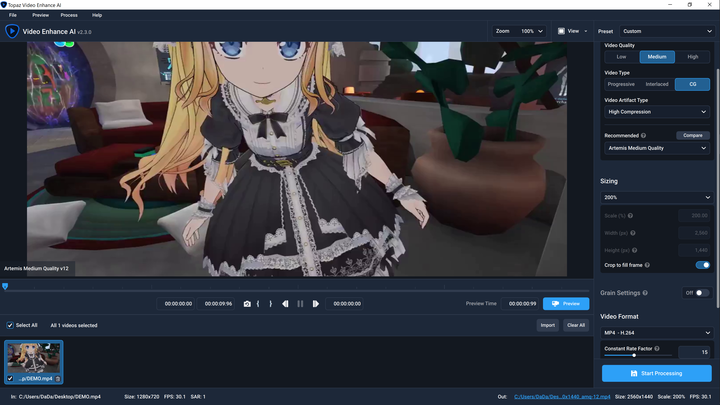Open the Help menu
720x405 pixels.
tap(97, 15)
